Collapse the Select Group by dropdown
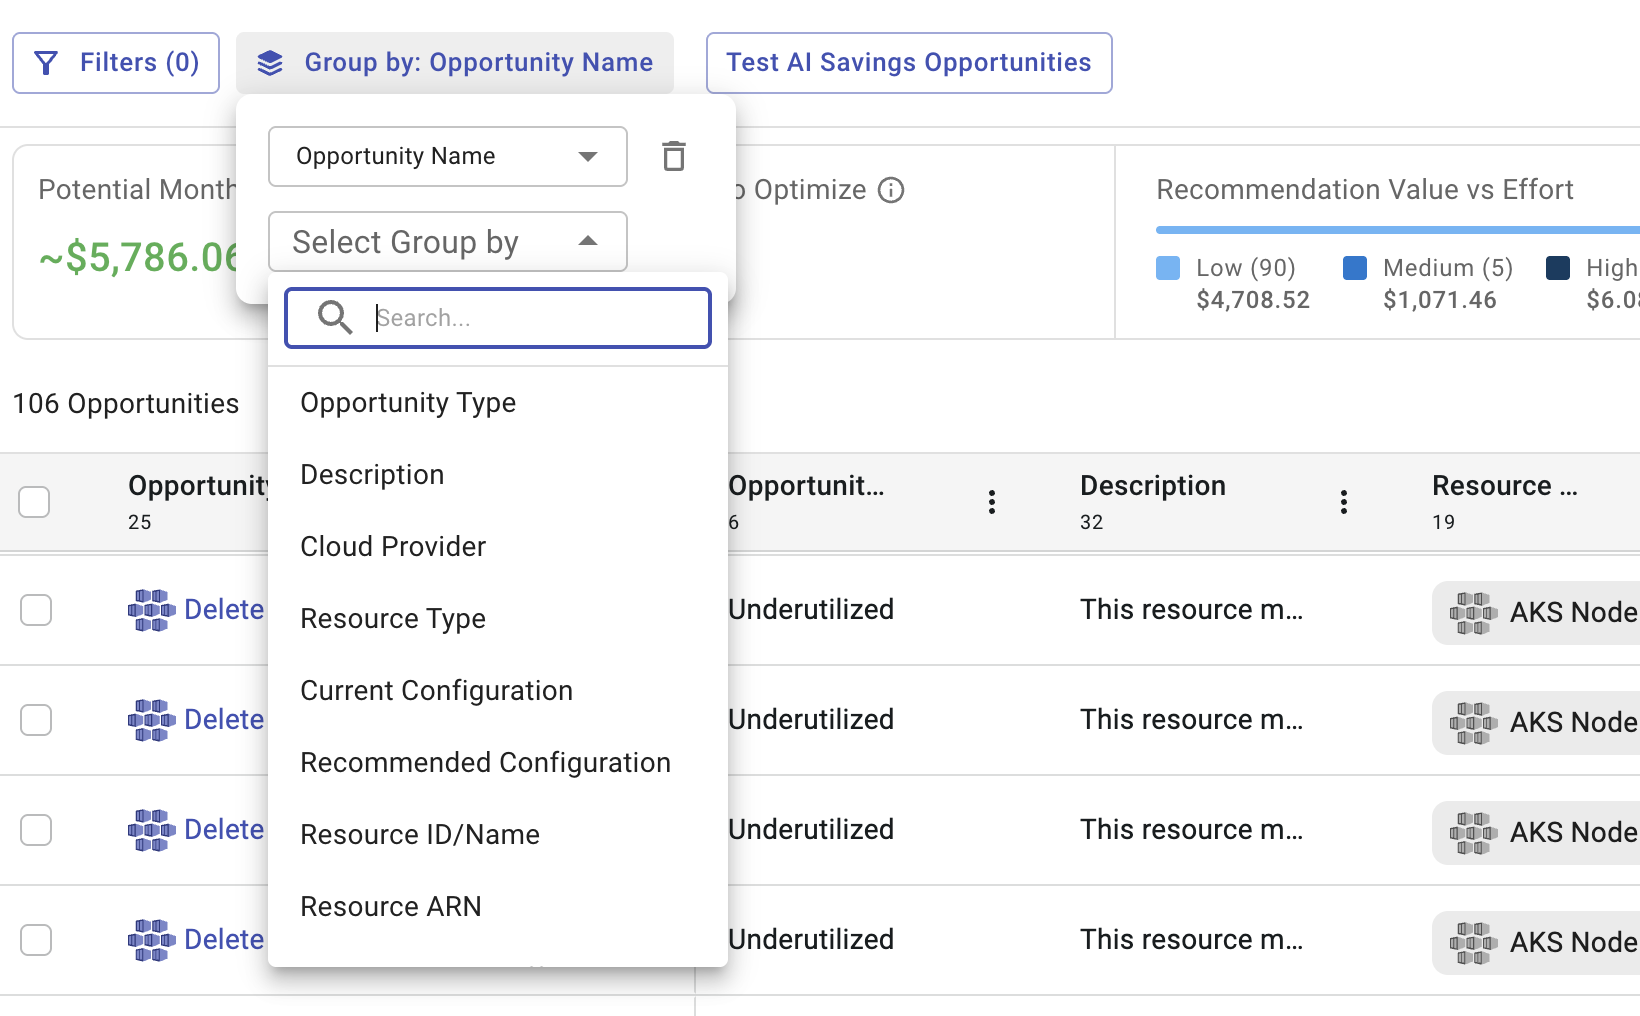The height and width of the screenshot is (1016, 1640). 588,242
